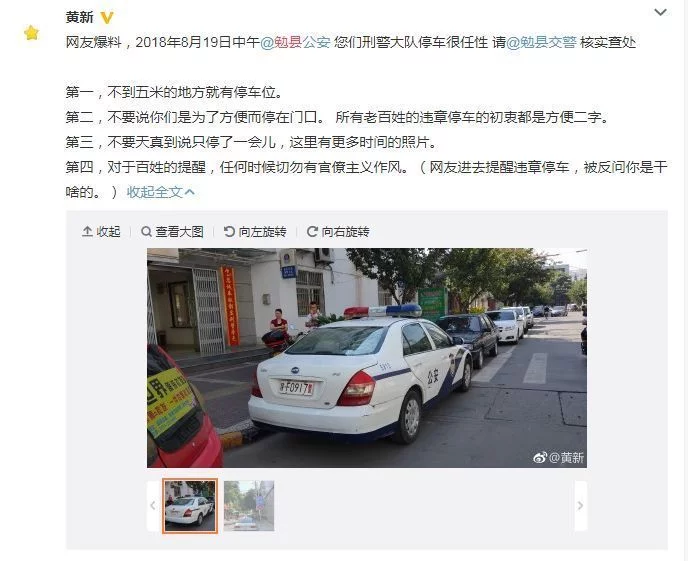This screenshot has height=561, width=688.
Task: Click the 收起 collapse arrow icon
Action: pos(87,231)
